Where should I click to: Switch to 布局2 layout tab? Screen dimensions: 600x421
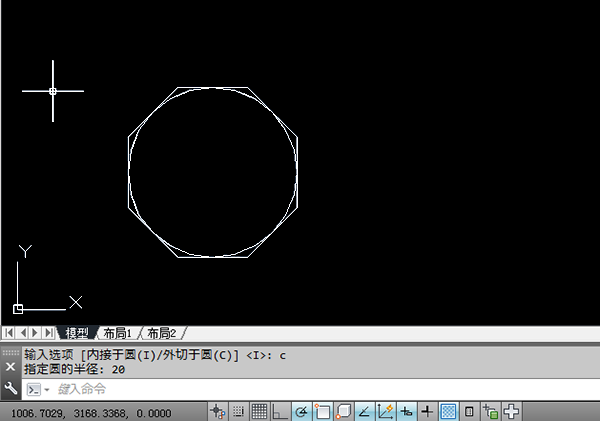[x=162, y=333]
